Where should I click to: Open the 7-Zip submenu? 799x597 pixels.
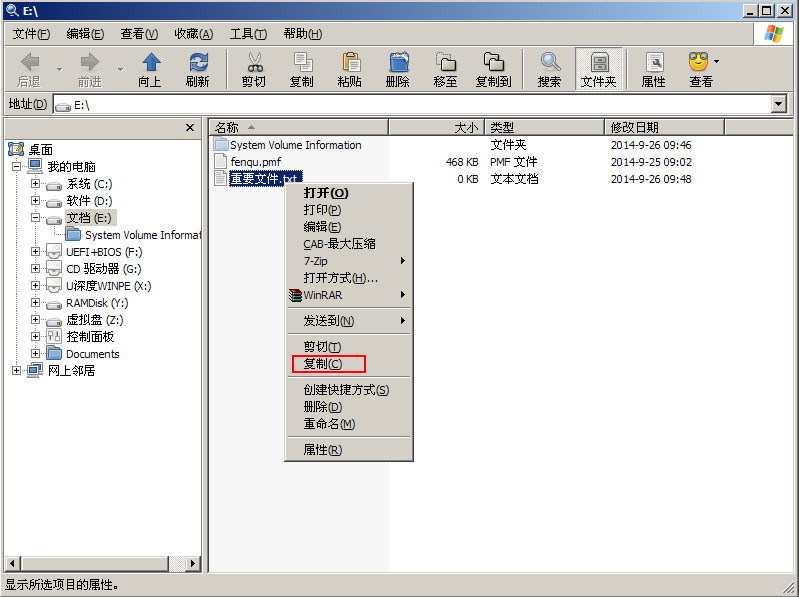coord(349,261)
